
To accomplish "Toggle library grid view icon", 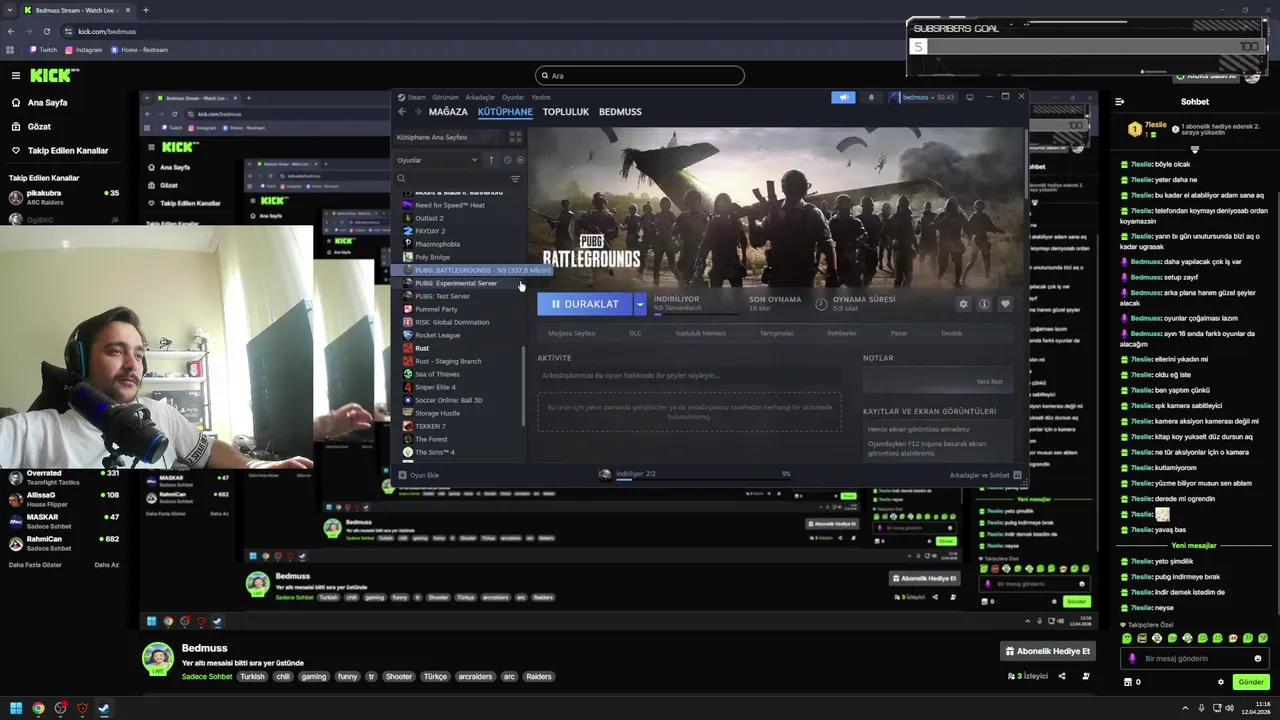I will click(516, 137).
